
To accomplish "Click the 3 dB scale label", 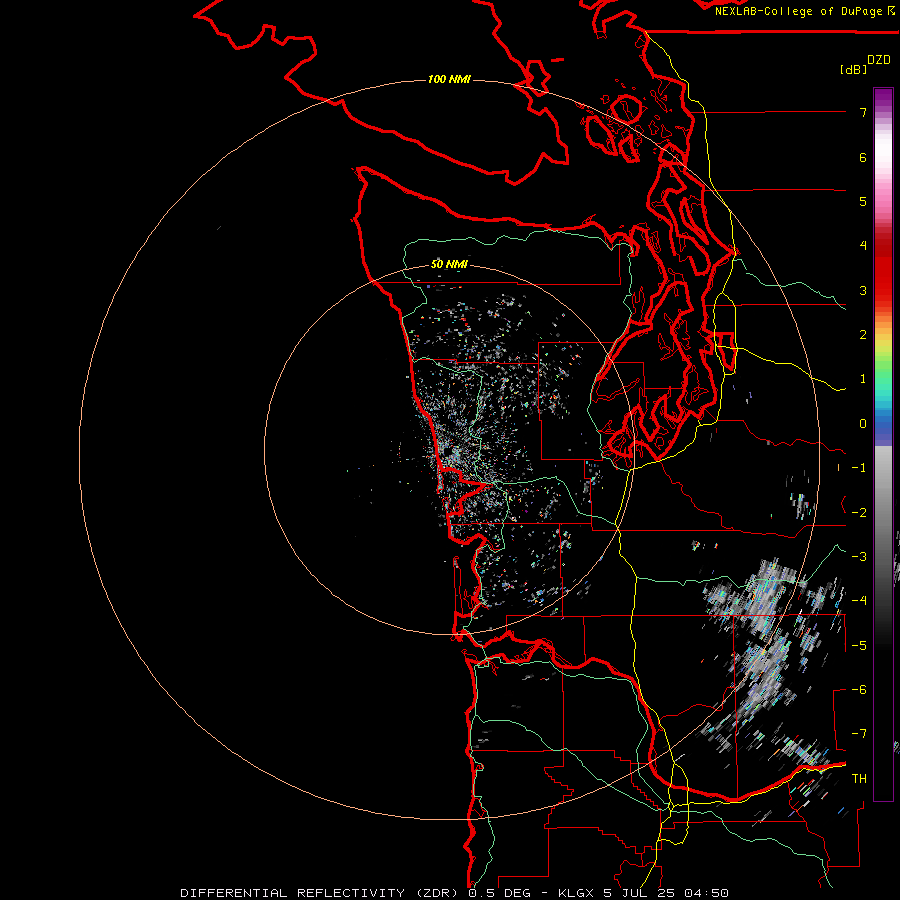I will 863,290.
